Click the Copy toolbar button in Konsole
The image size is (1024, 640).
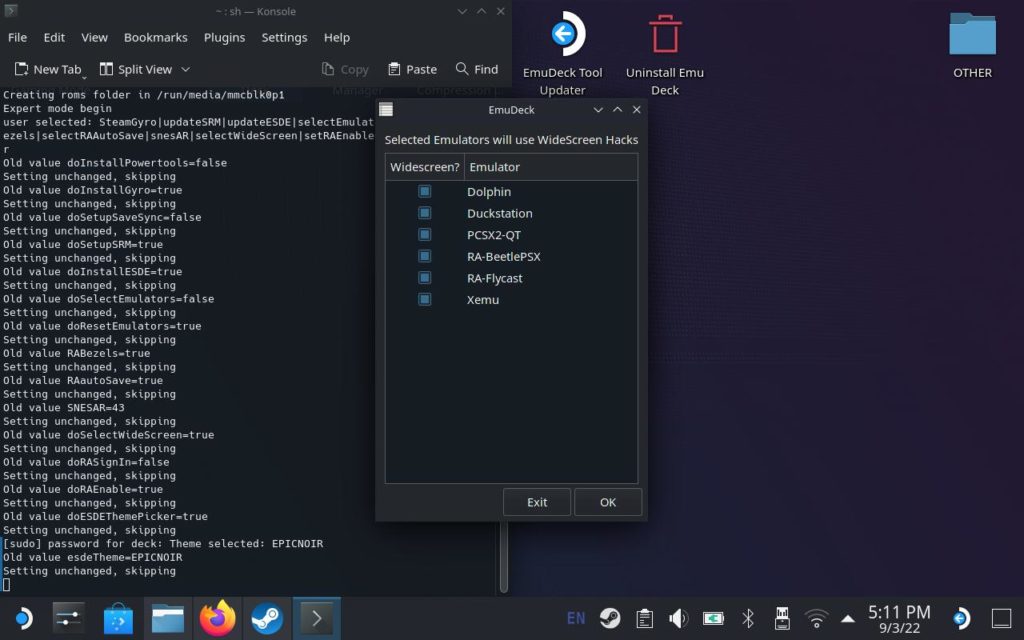click(345, 69)
